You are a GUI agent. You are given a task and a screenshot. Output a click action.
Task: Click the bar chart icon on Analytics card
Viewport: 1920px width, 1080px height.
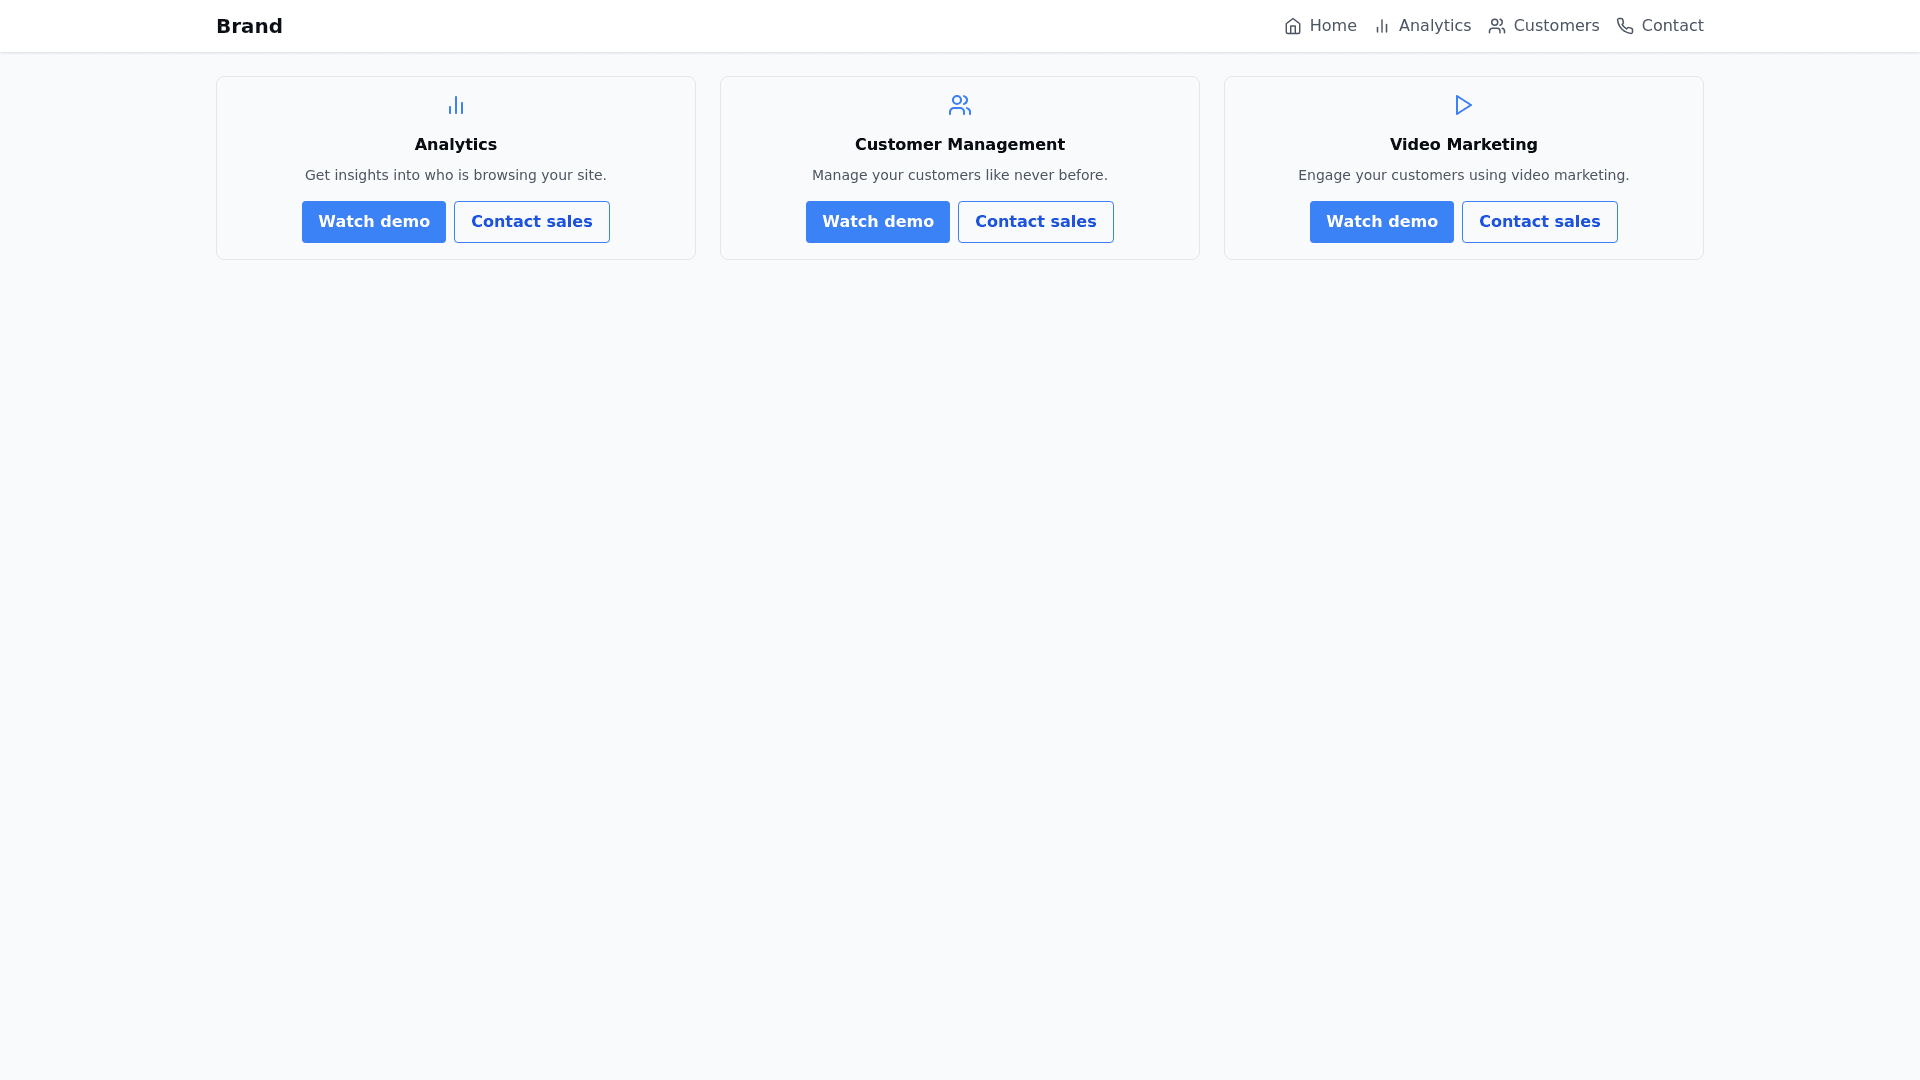click(x=456, y=105)
